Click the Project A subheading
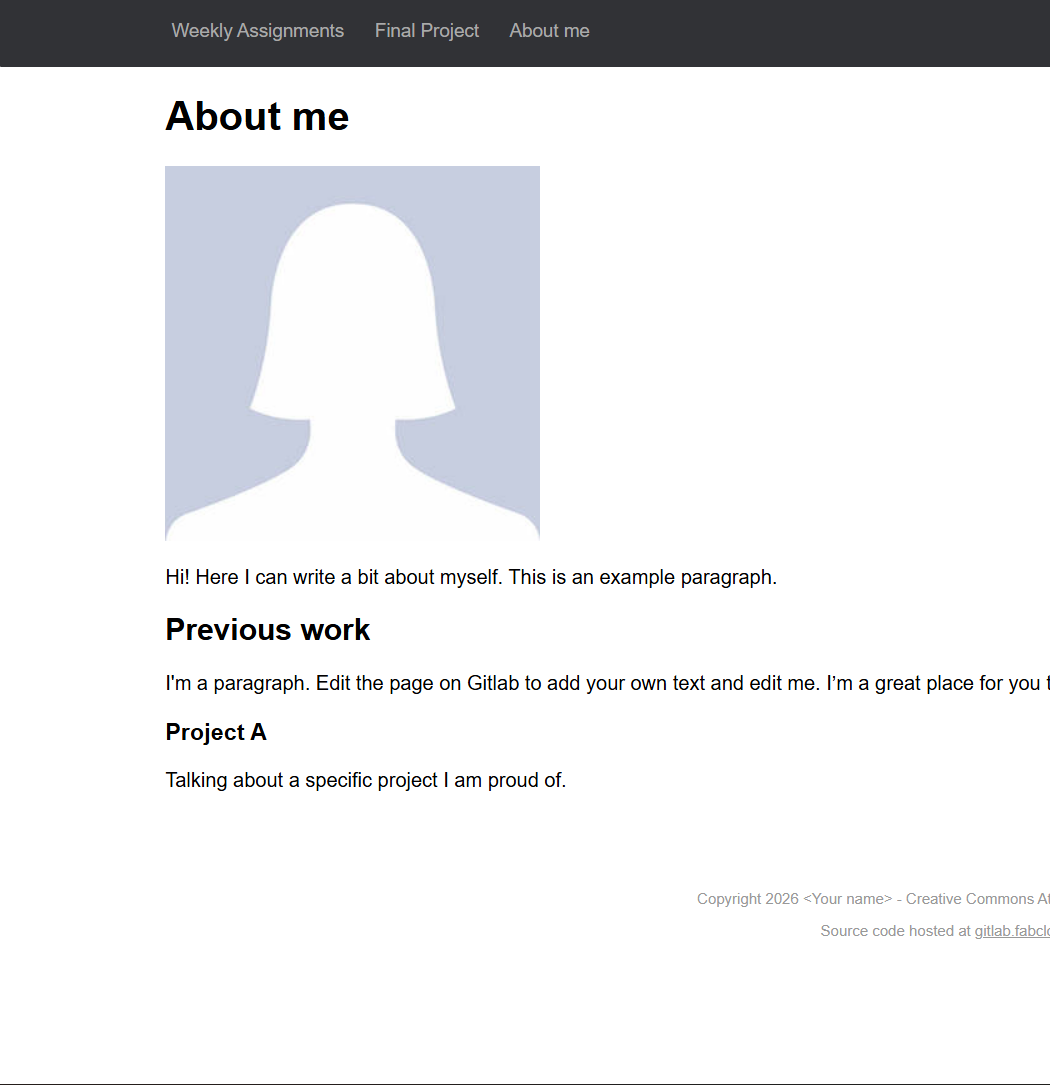1050x1085 pixels. (x=216, y=732)
